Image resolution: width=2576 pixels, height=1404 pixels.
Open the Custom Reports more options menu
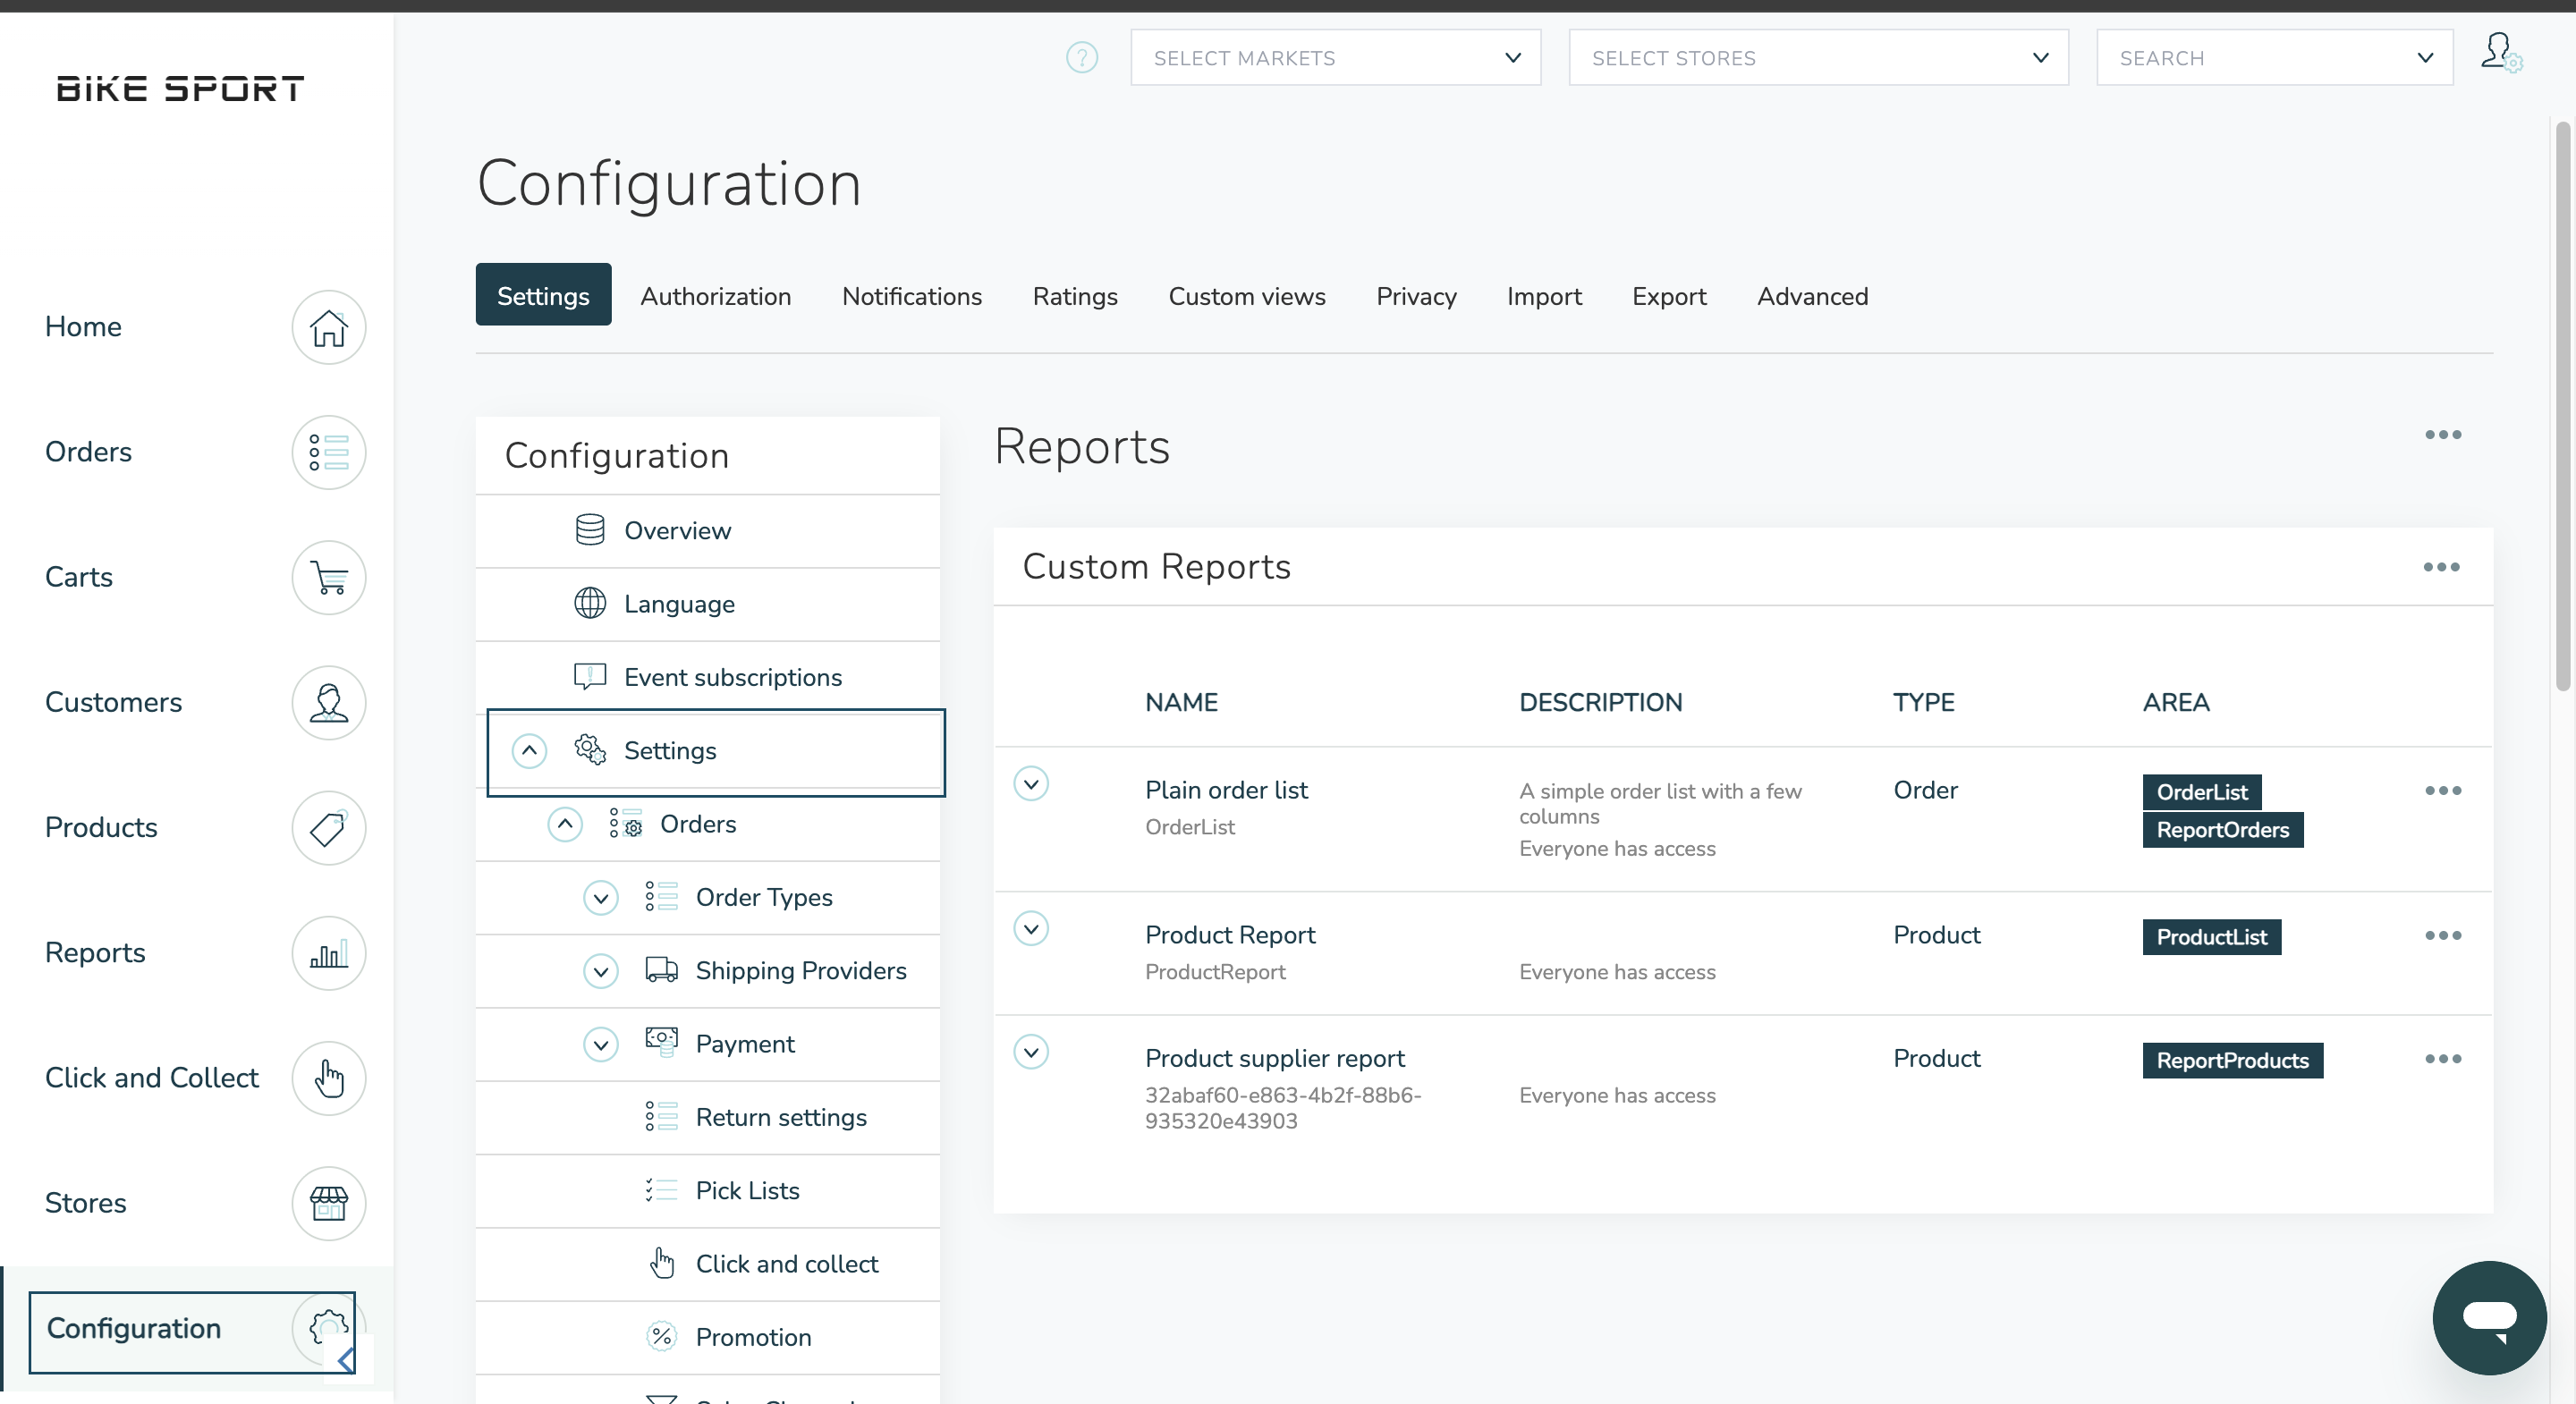2440,567
